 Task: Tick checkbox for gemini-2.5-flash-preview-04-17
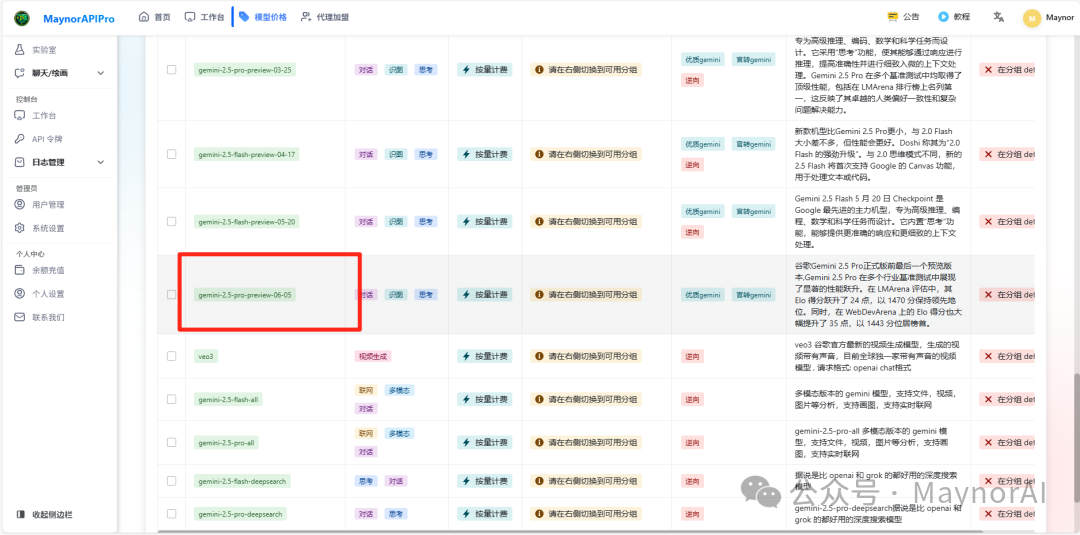click(x=172, y=154)
